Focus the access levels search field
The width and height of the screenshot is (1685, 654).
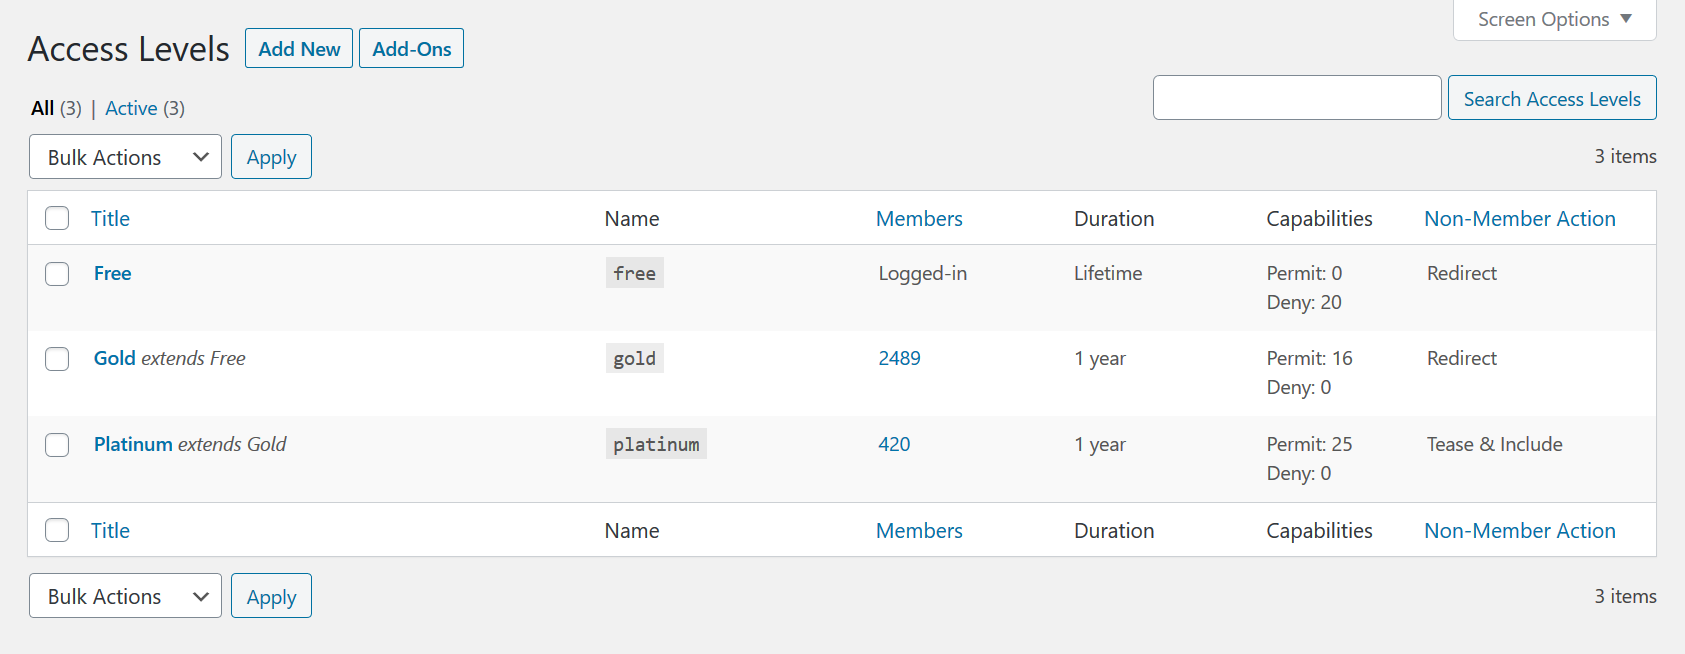point(1297,98)
